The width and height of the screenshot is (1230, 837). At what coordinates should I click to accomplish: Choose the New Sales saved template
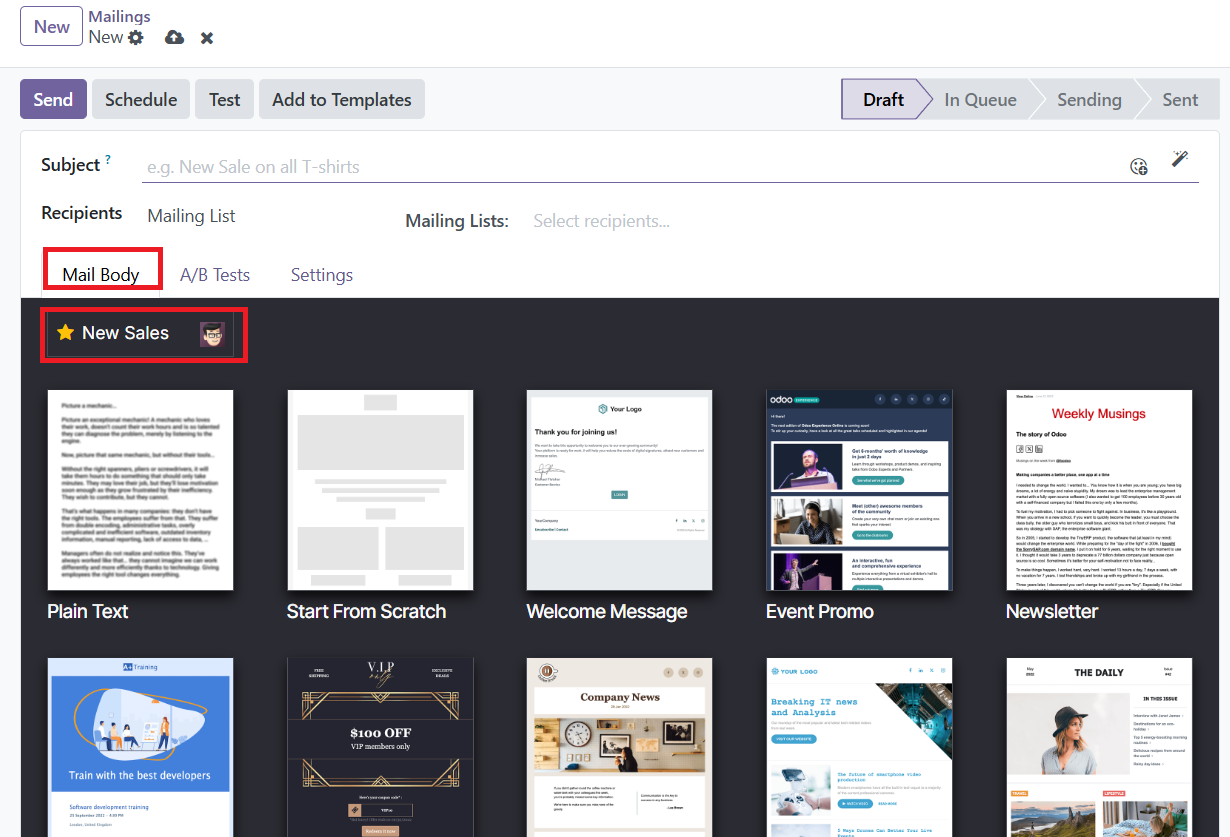click(140, 334)
